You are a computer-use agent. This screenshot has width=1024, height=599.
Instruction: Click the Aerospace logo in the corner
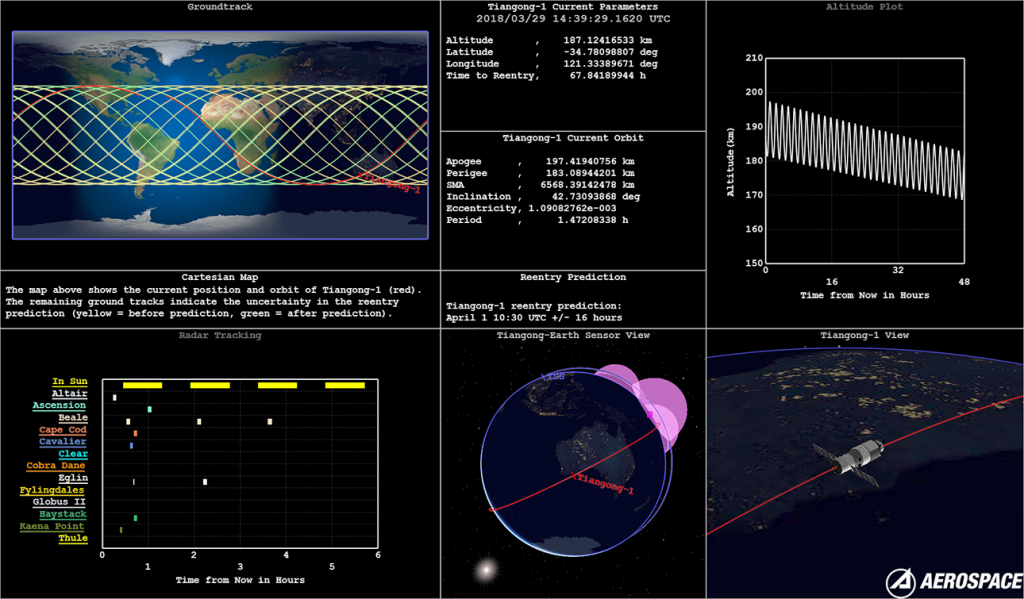click(954, 581)
